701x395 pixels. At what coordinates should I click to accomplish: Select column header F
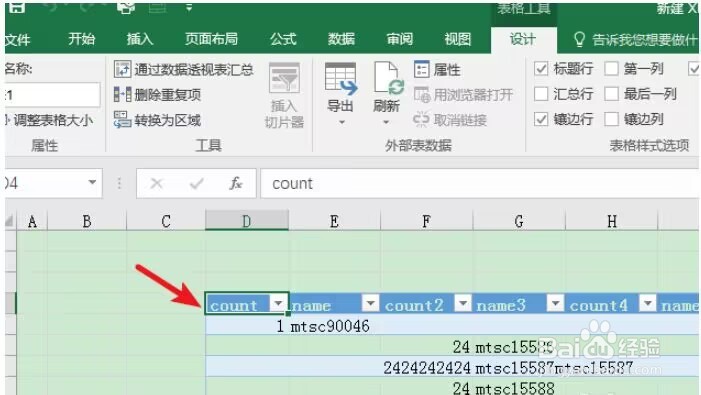coord(427,221)
